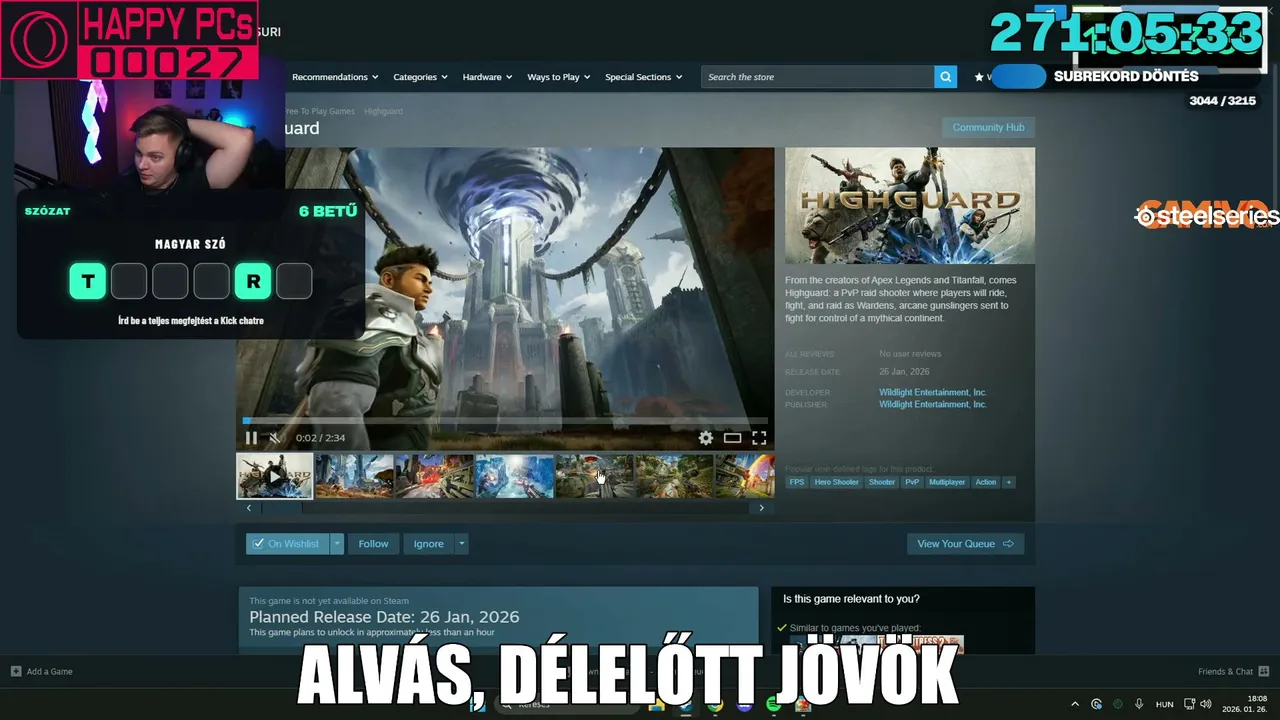
Task: Open the Friends & Chat icon
Action: (x=1264, y=671)
